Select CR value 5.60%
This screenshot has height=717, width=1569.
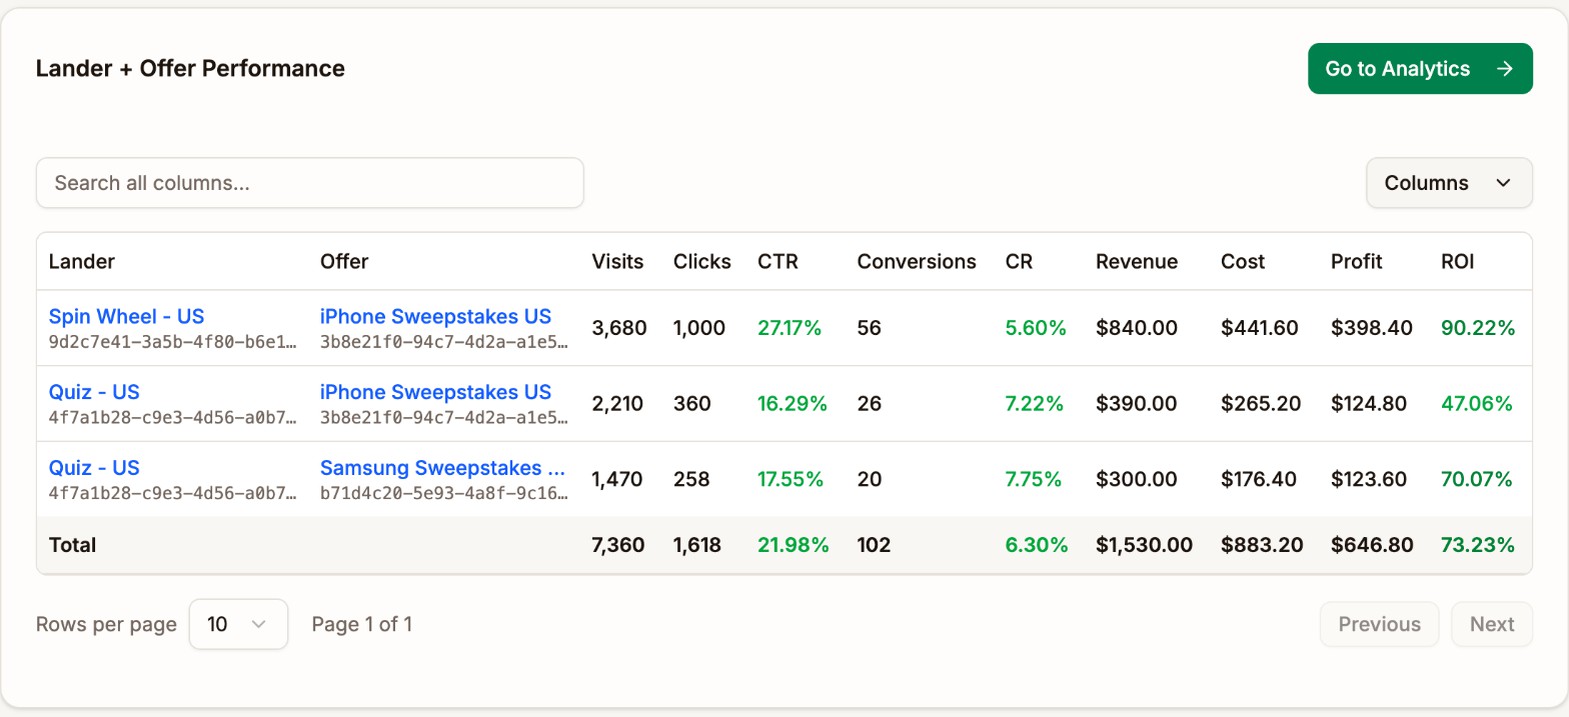(1036, 328)
